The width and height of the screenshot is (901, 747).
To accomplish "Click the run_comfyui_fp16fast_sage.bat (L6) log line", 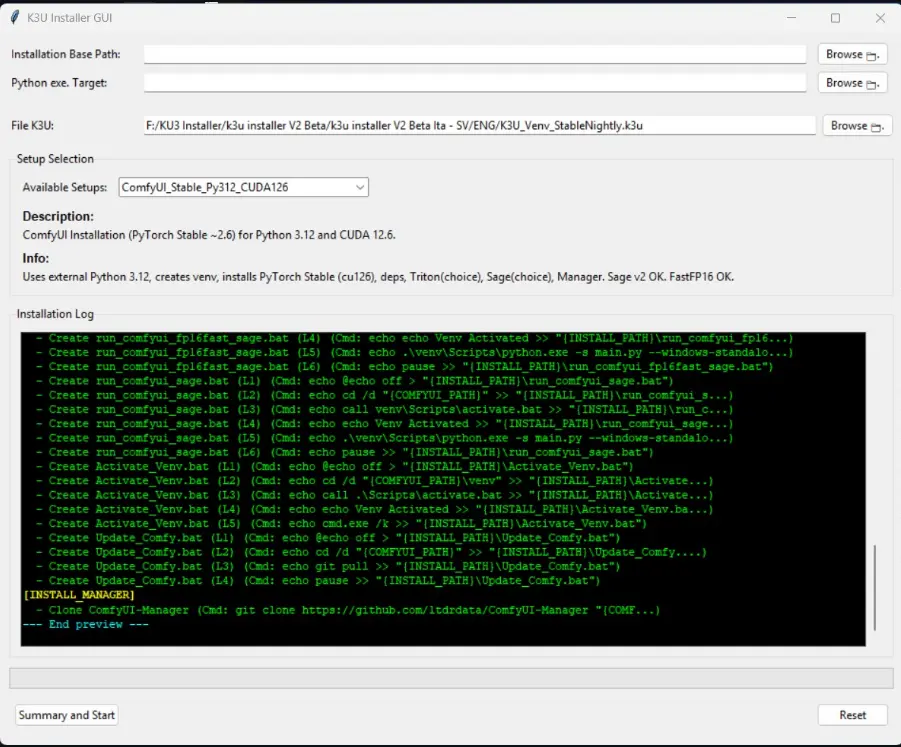I will point(404,367).
